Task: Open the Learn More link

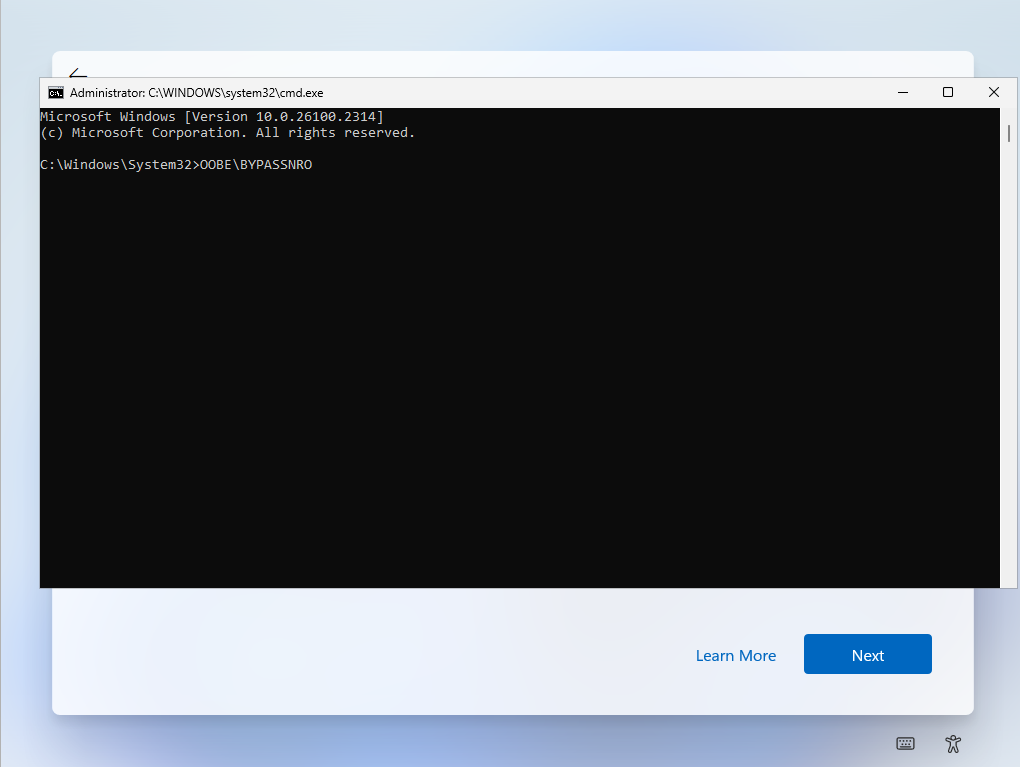Action: pyautogui.click(x=736, y=656)
